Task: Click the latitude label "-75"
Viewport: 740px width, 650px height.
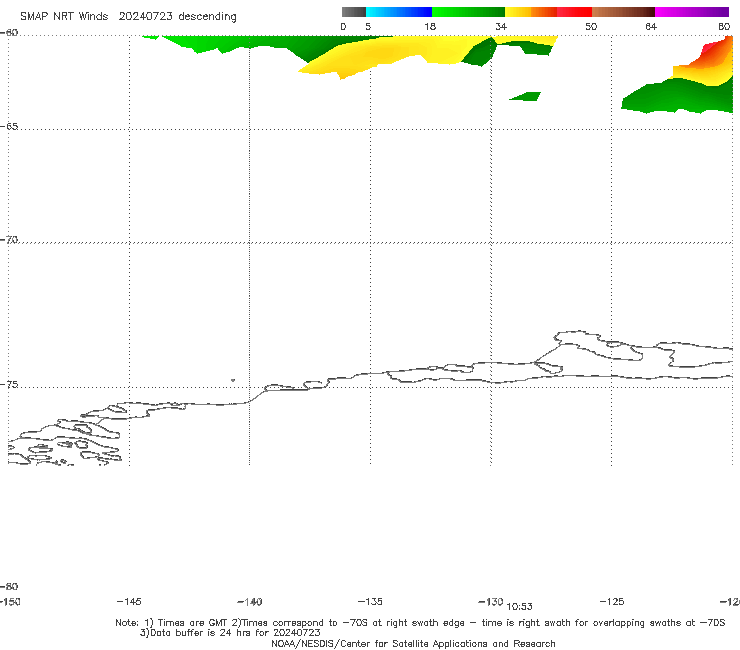Action: tap(9, 385)
